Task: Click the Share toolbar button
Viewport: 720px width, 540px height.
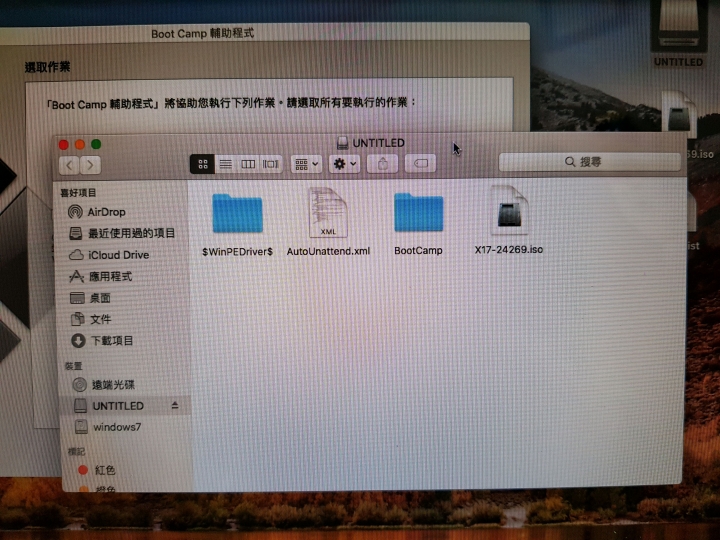Action: 382,163
